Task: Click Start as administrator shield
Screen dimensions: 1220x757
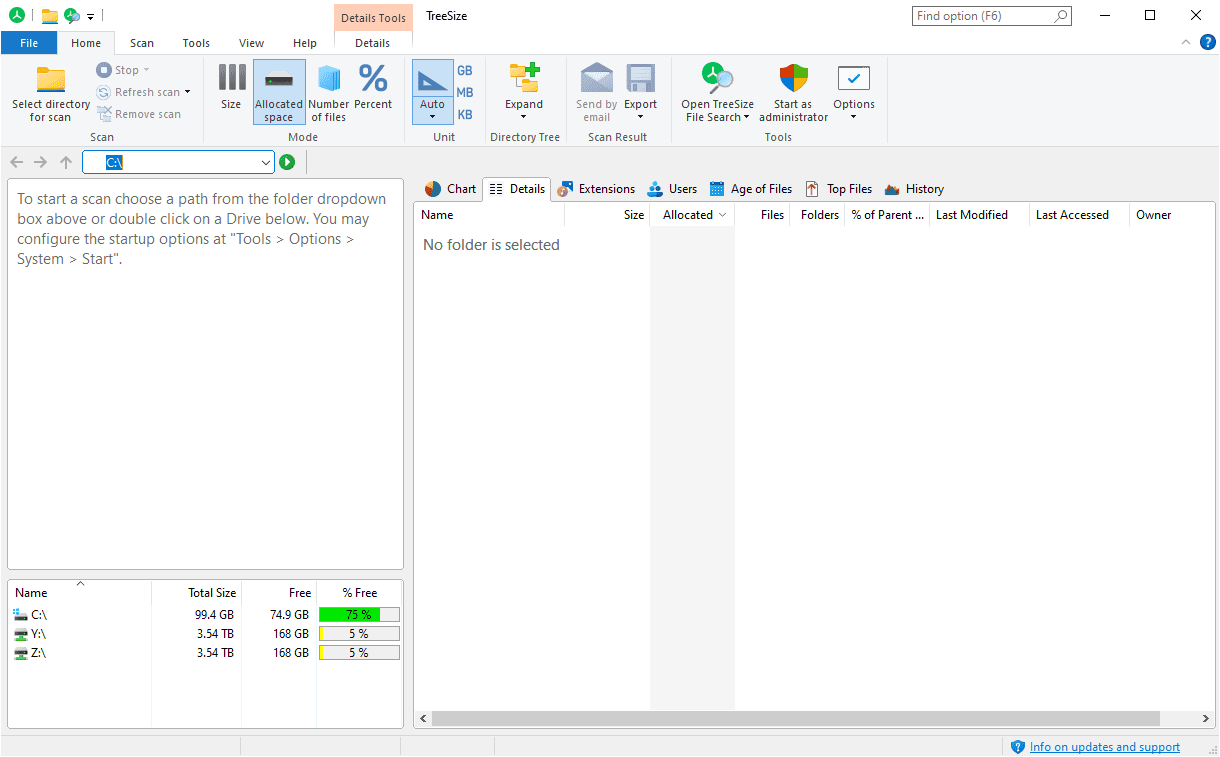Action: pos(793,78)
